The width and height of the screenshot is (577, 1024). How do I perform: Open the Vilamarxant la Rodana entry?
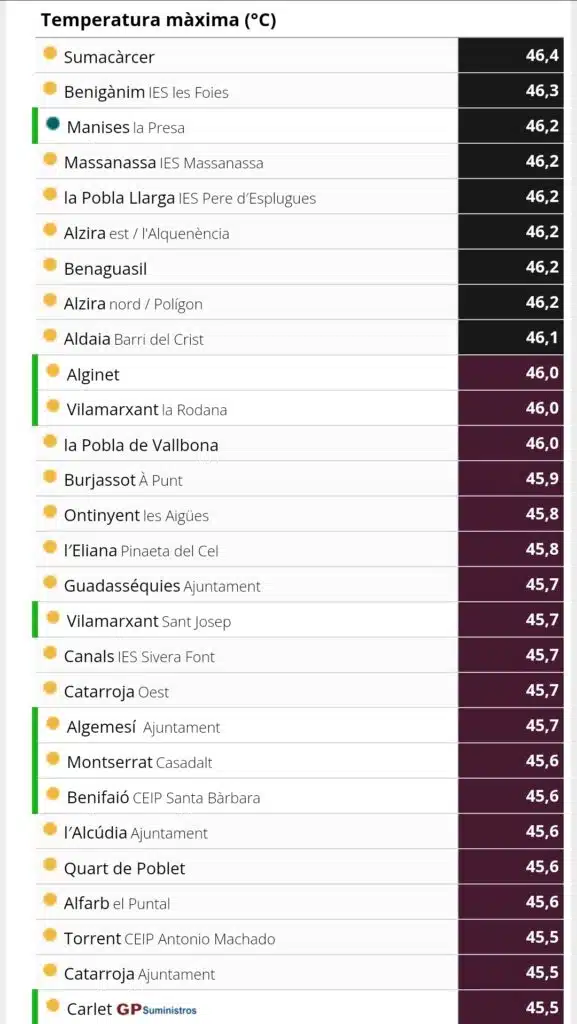pyautogui.click(x=300, y=408)
